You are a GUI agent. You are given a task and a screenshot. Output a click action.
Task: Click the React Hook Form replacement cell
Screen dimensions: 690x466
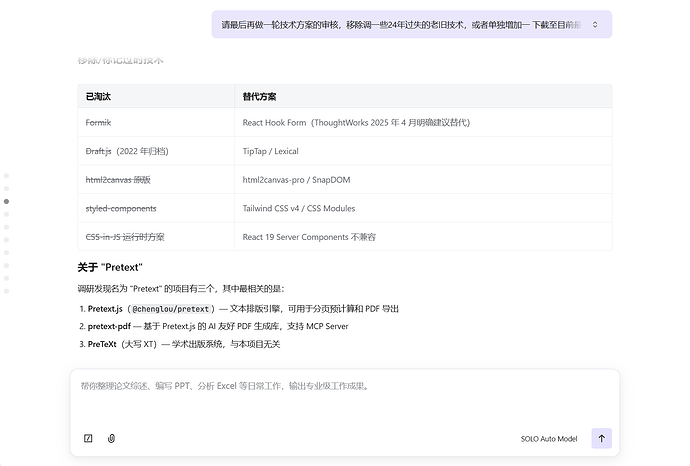click(x=355, y=123)
